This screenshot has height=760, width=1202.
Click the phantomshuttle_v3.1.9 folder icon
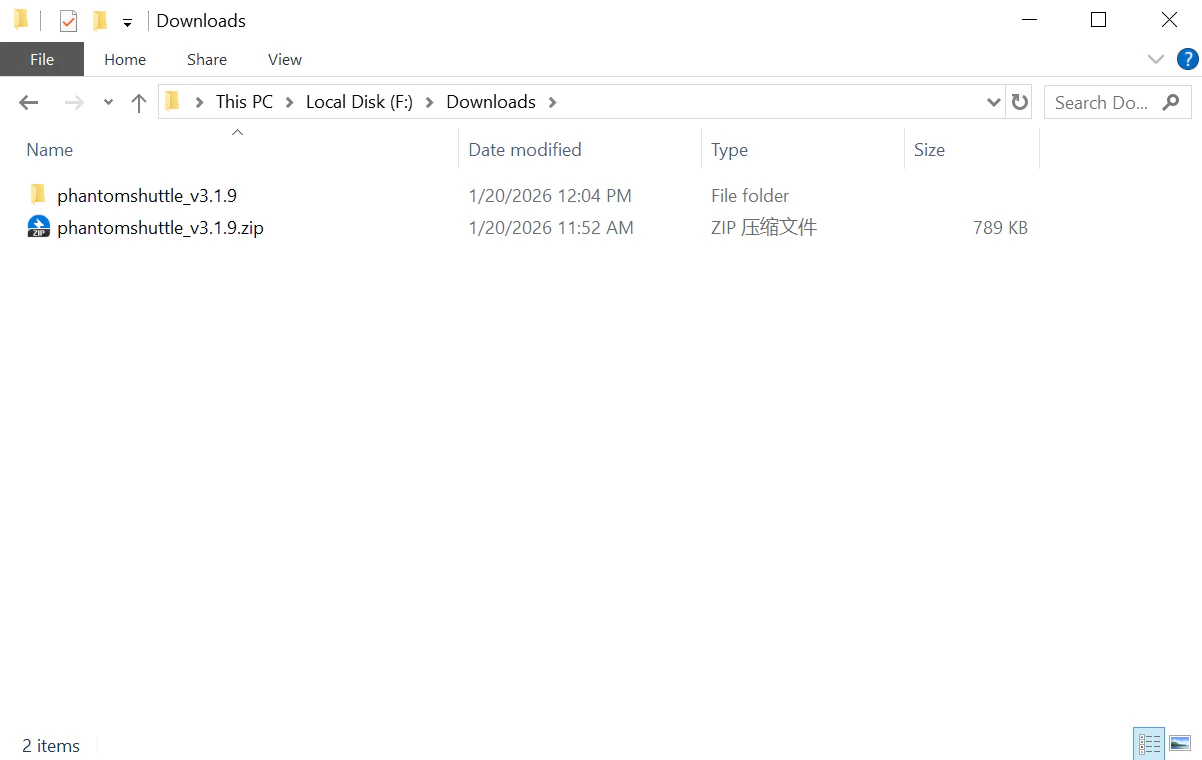pyautogui.click(x=38, y=195)
